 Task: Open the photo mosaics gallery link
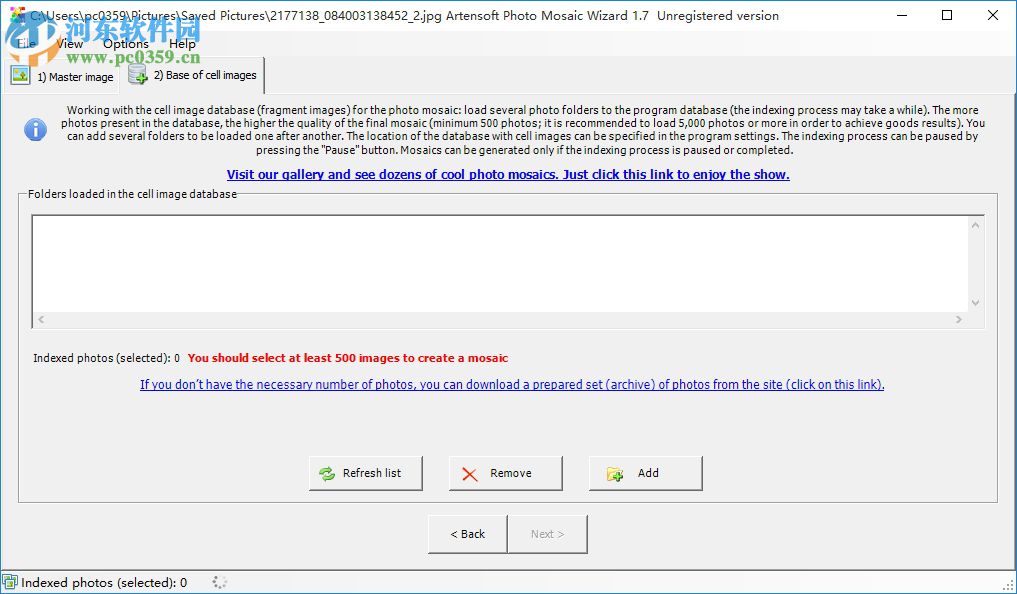point(508,174)
